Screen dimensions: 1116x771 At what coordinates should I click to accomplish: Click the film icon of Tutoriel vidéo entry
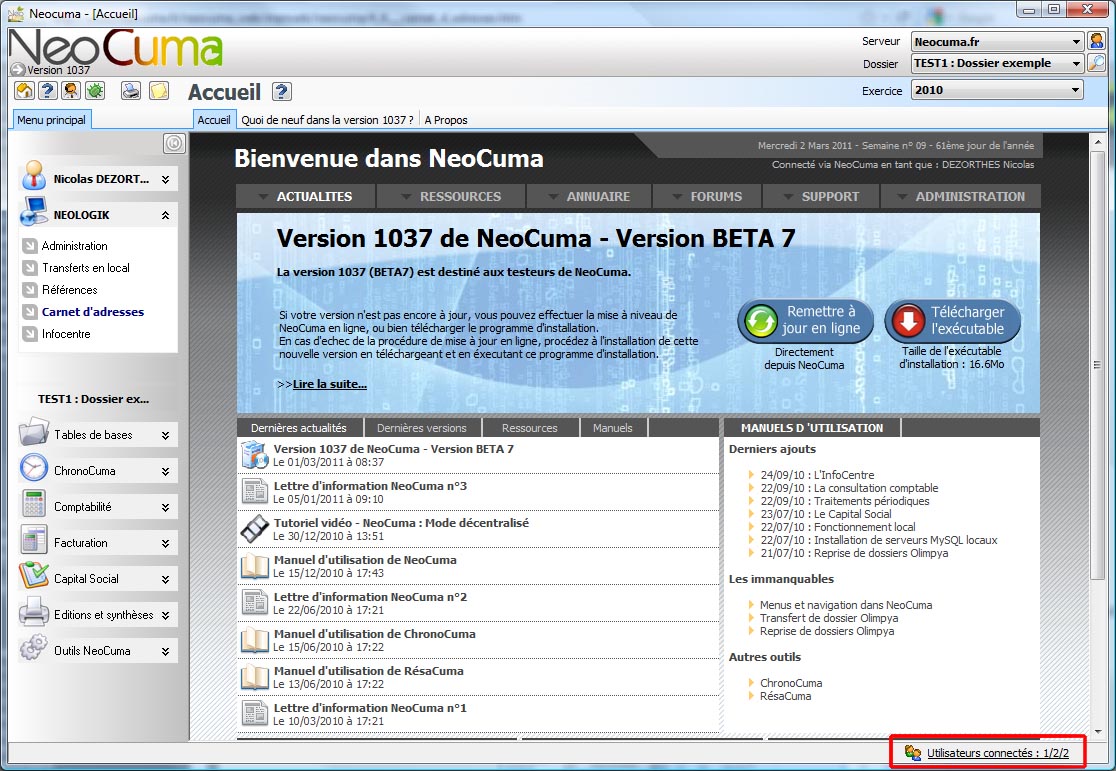coord(254,529)
